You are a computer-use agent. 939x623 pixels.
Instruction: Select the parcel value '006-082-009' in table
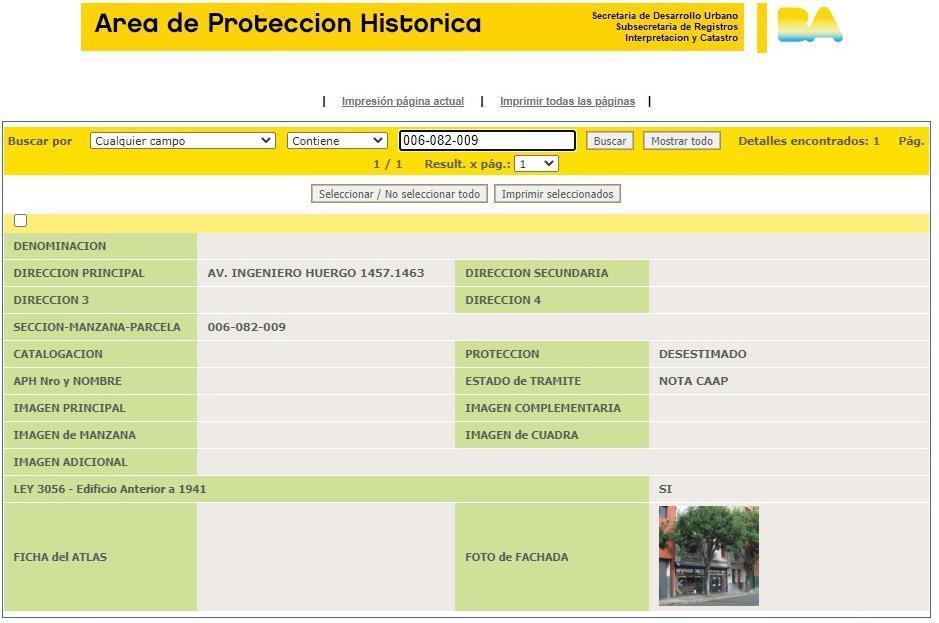click(x=247, y=327)
